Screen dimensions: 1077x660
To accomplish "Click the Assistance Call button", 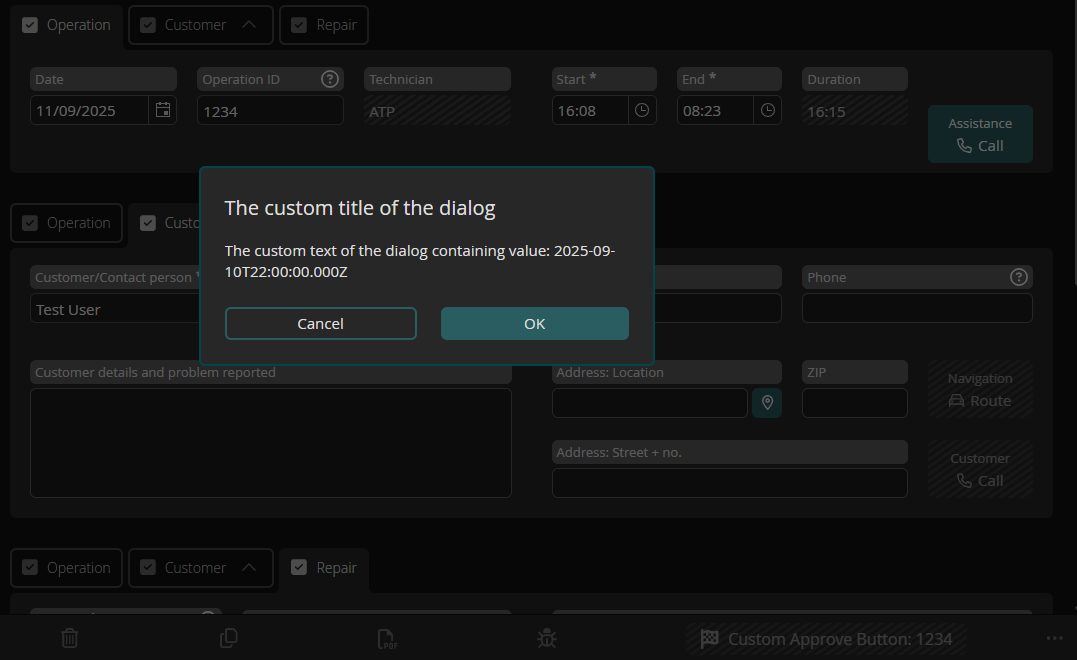I will (979, 135).
